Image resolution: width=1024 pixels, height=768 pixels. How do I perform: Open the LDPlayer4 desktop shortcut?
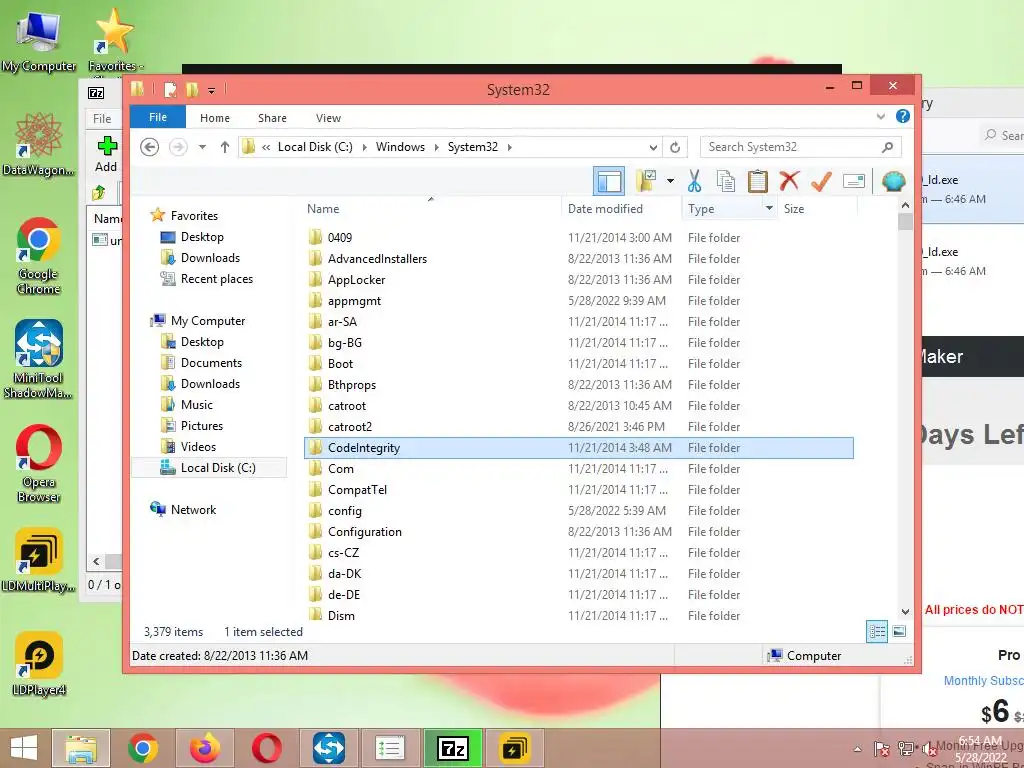(x=39, y=664)
